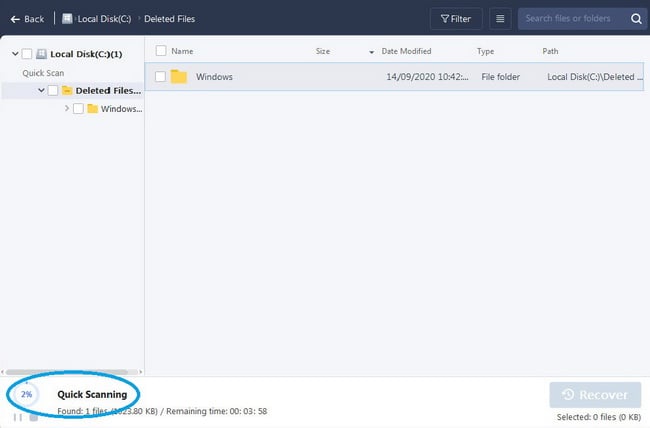Viewport: 650px width, 428px height.
Task: Sort by the Date Modified column
Action: [406, 51]
